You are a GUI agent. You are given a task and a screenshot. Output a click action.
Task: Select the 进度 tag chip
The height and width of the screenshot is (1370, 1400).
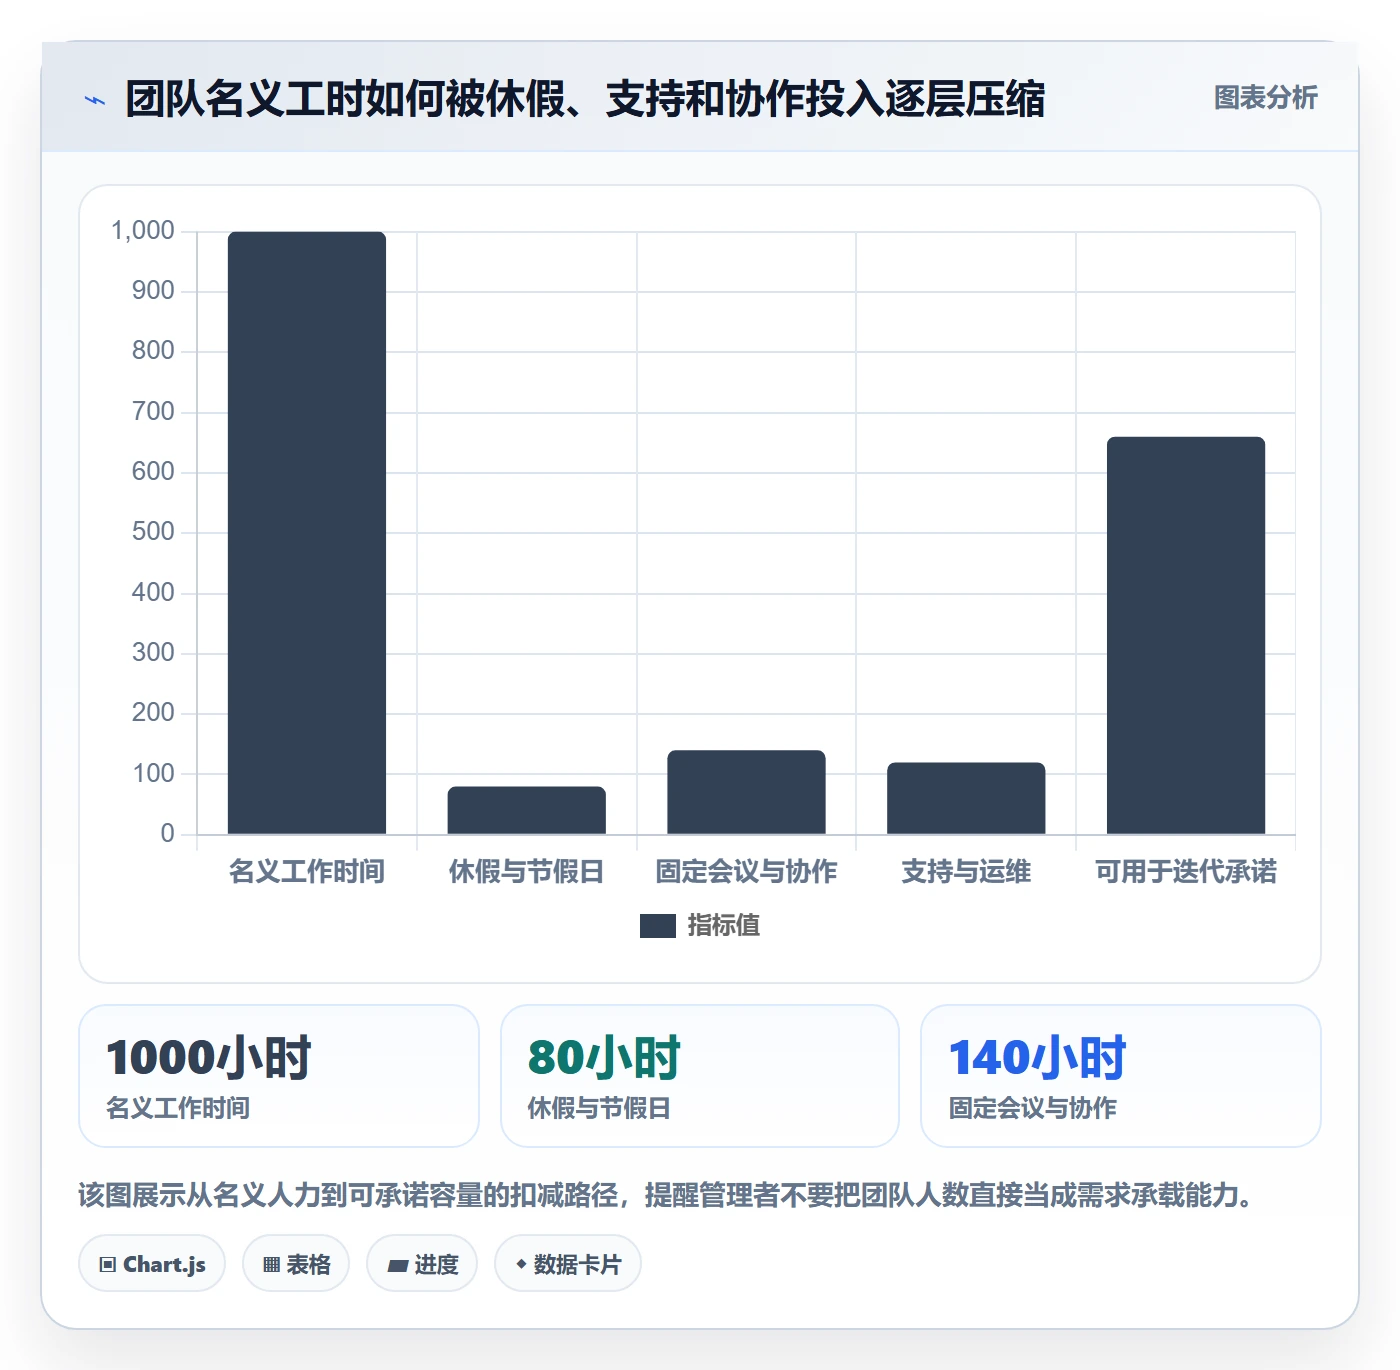[422, 1264]
